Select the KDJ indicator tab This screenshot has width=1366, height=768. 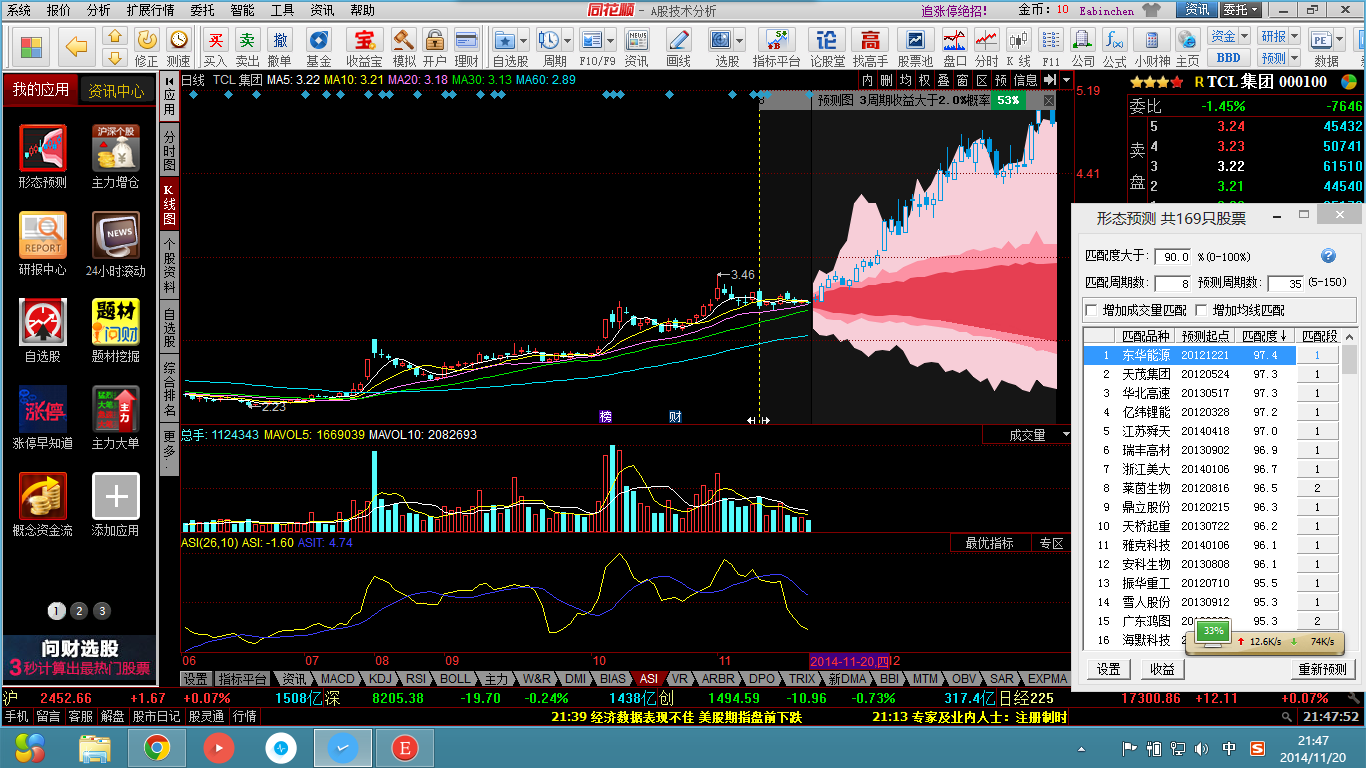(381, 679)
